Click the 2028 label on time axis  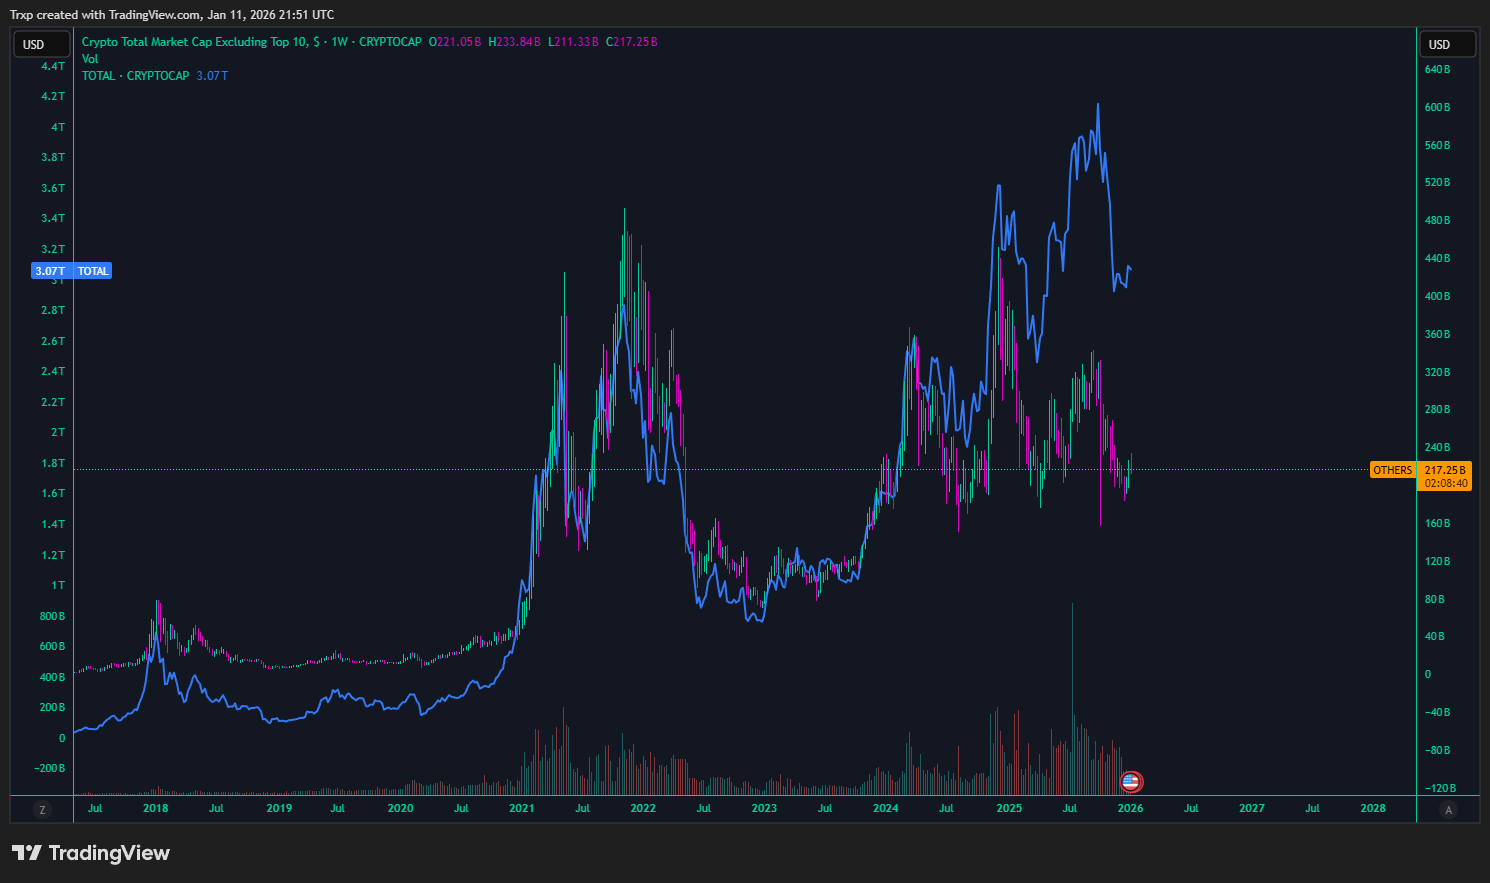click(1373, 808)
